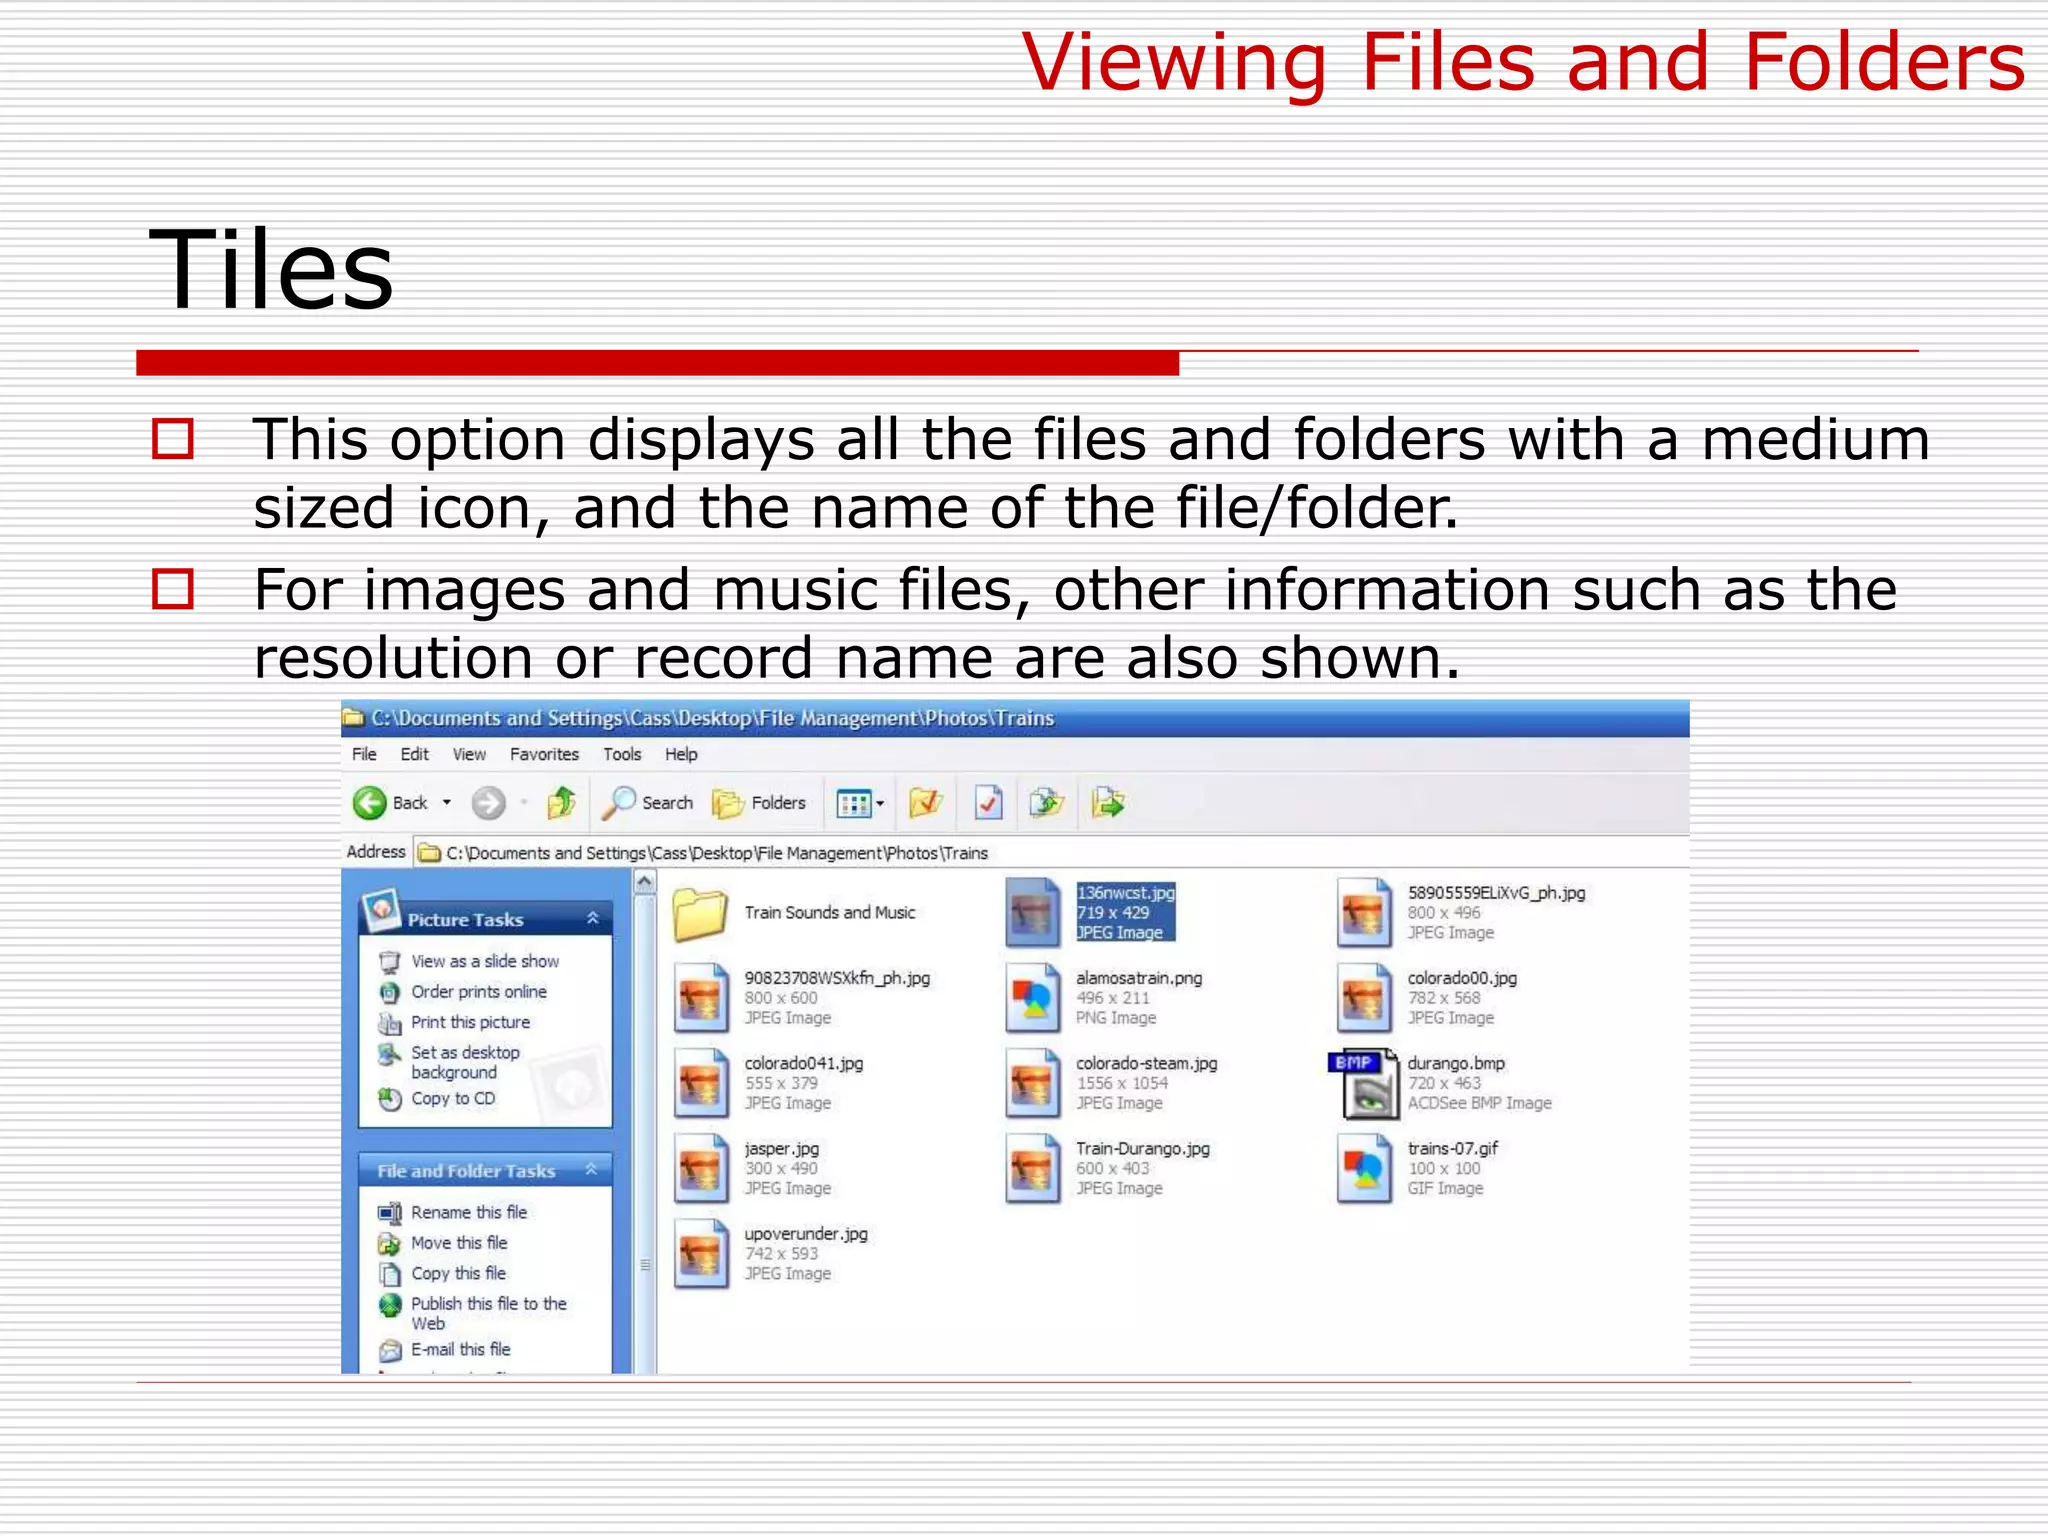Open the Help menu
Viewport: 2048px width, 1536px height.
click(x=681, y=754)
